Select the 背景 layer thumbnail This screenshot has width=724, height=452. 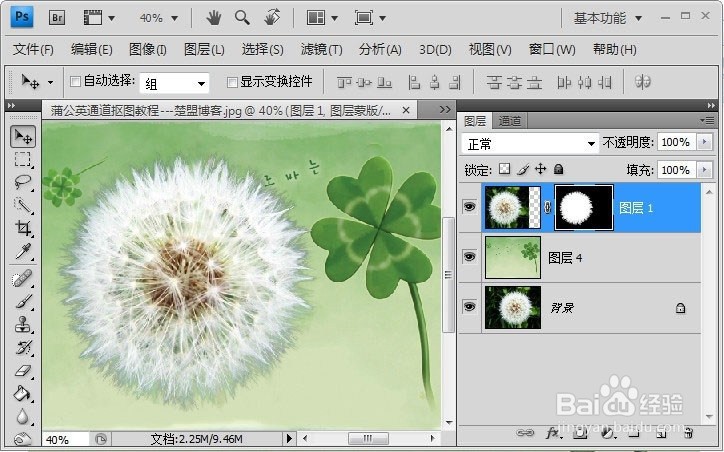pyautogui.click(x=513, y=307)
